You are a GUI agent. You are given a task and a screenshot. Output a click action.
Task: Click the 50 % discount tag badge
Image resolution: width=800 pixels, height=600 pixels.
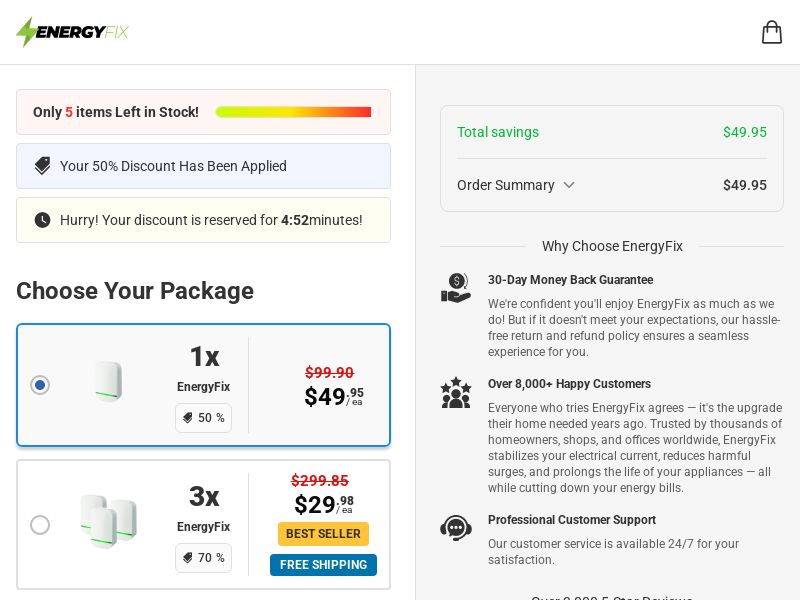[204, 418]
